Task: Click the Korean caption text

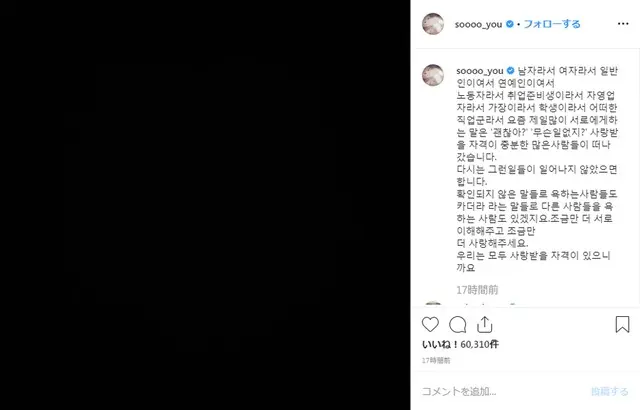Action: tap(537, 169)
